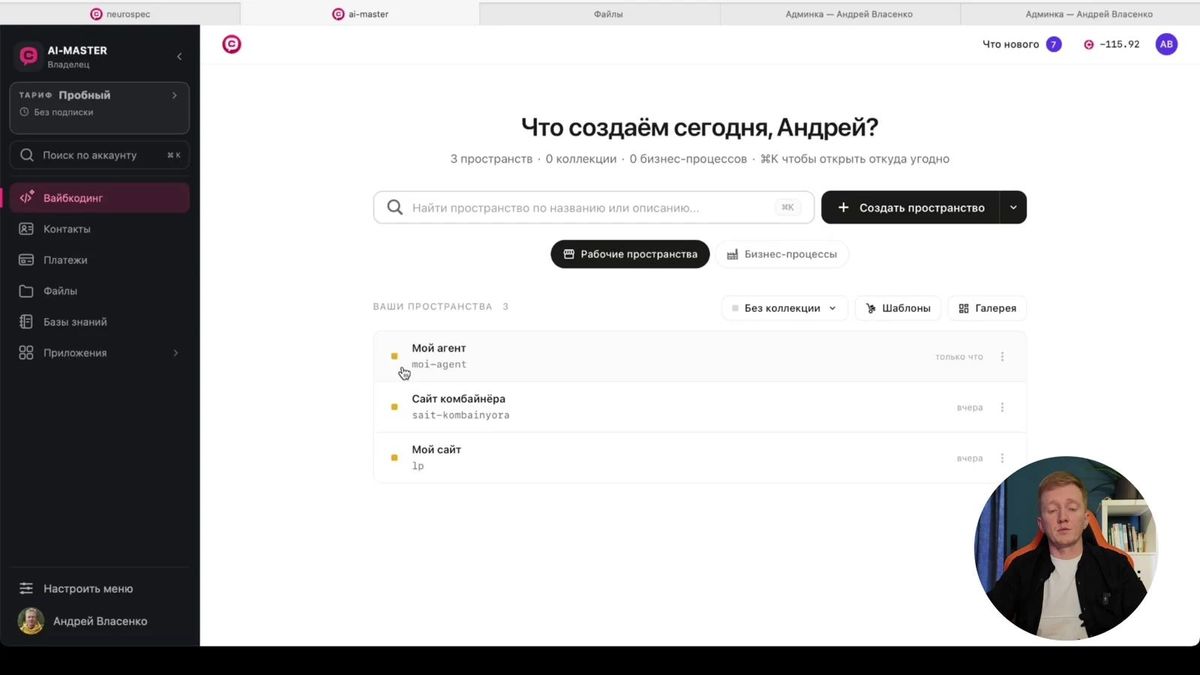
Task: Click the balance currency icon
Action: 1089,44
